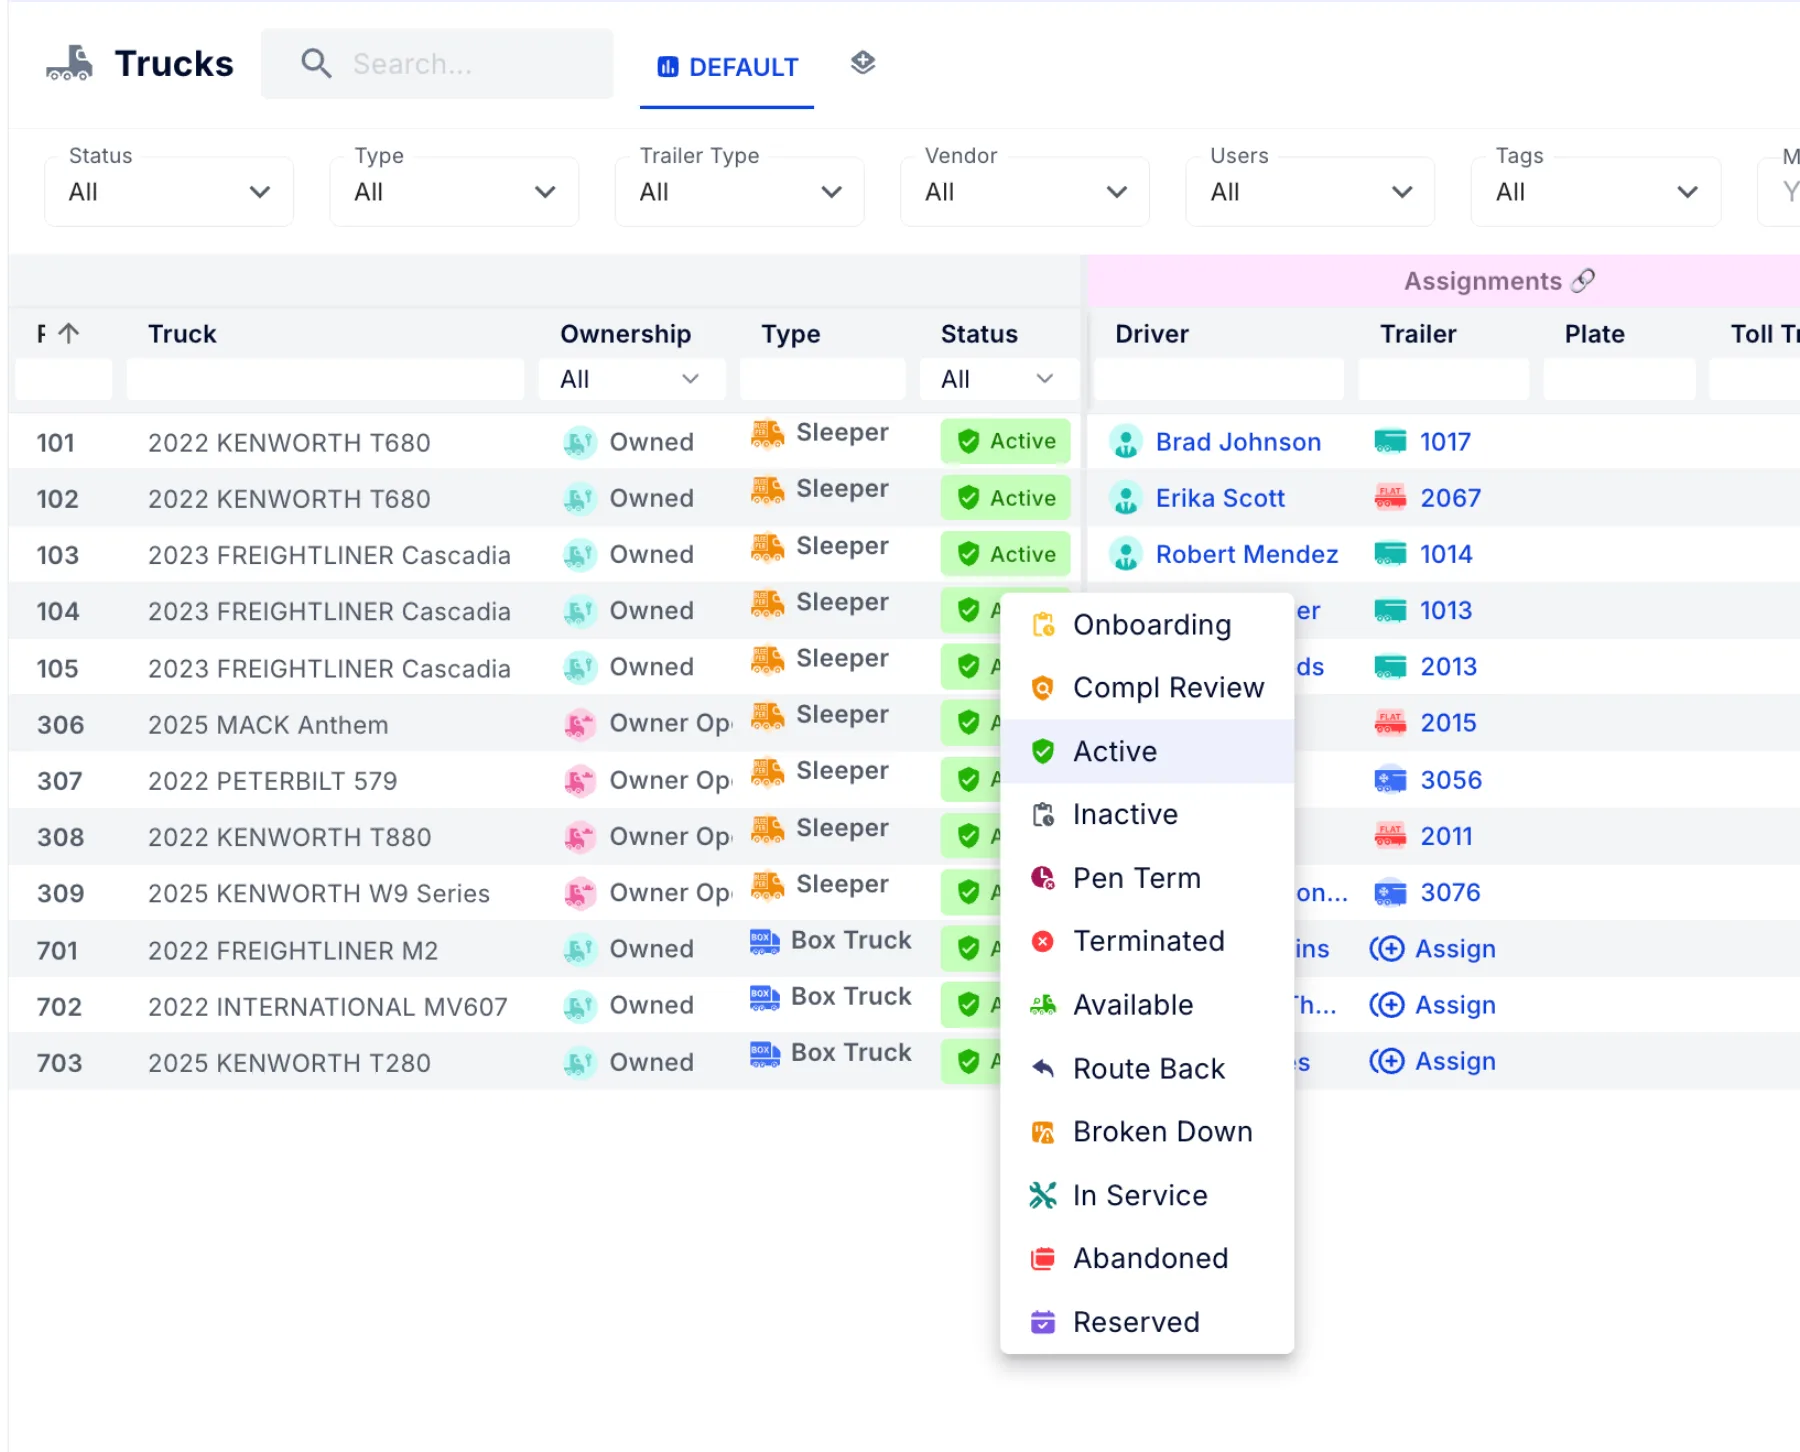Select Terminated from the status menu
The width and height of the screenshot is (1800, 1452).
click(1147, 941)
